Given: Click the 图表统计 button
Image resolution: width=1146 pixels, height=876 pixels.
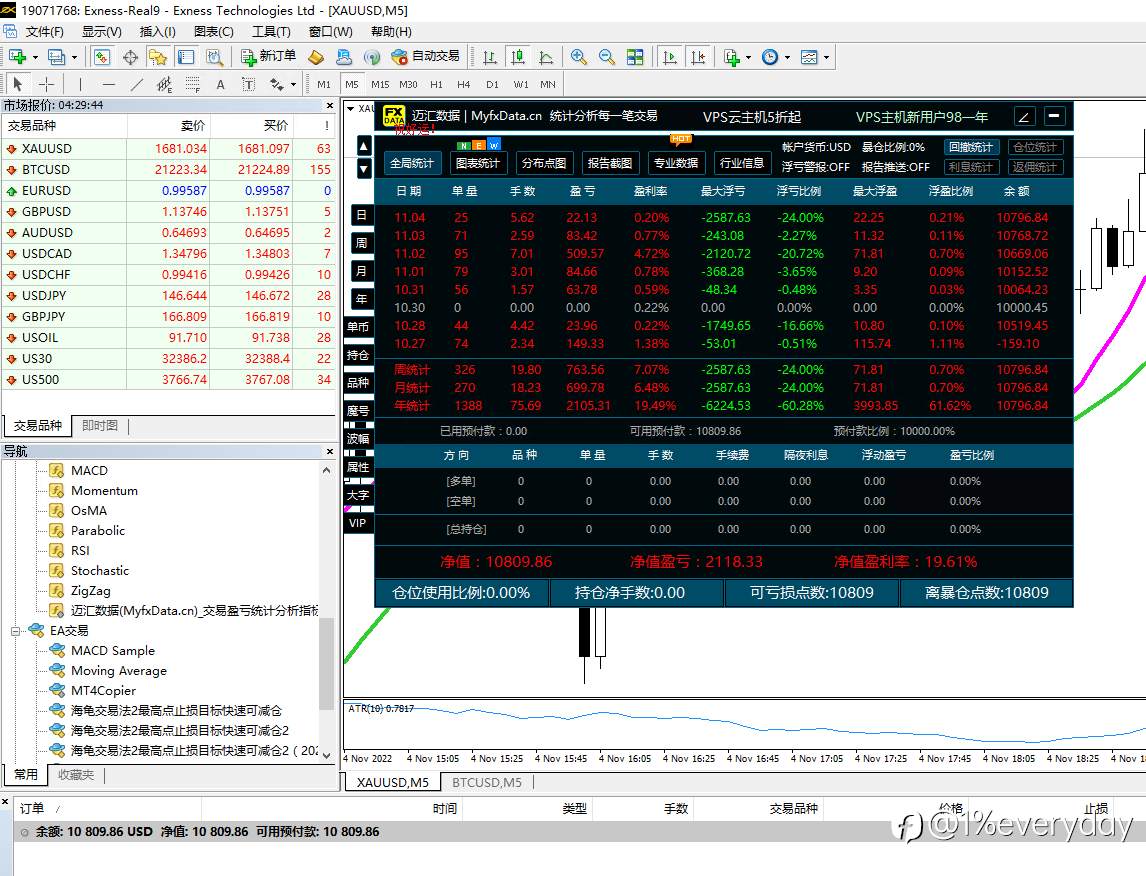Looking at the screenshot, I should coord(477,163).
